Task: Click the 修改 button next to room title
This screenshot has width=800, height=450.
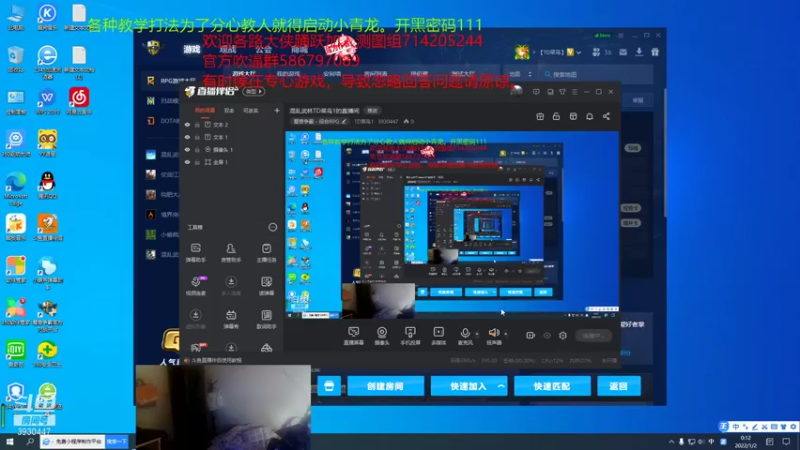Action: coord(372,111)
